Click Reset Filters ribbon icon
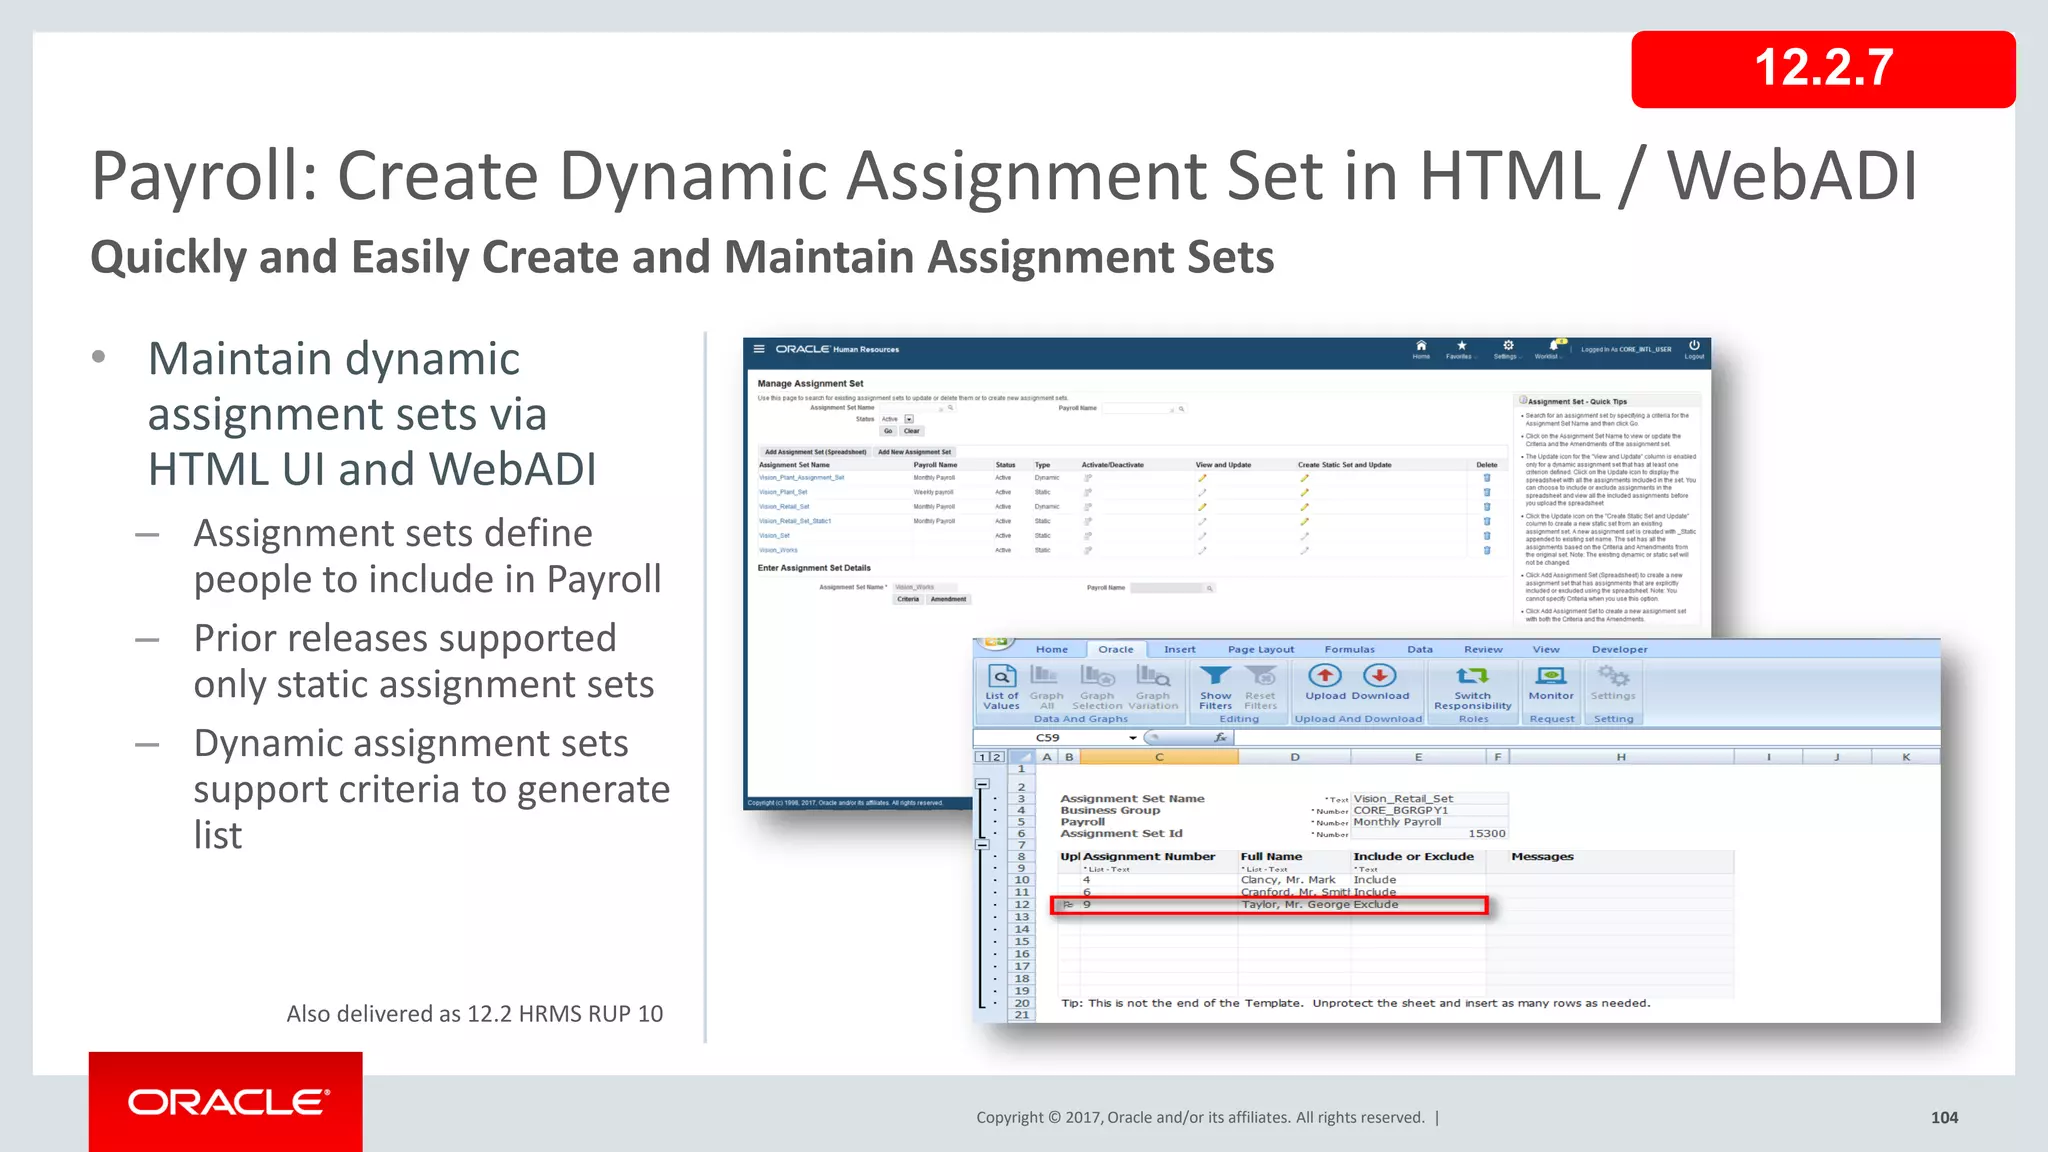This screenshot has height=1152, width=2048. pos(1260,676)
